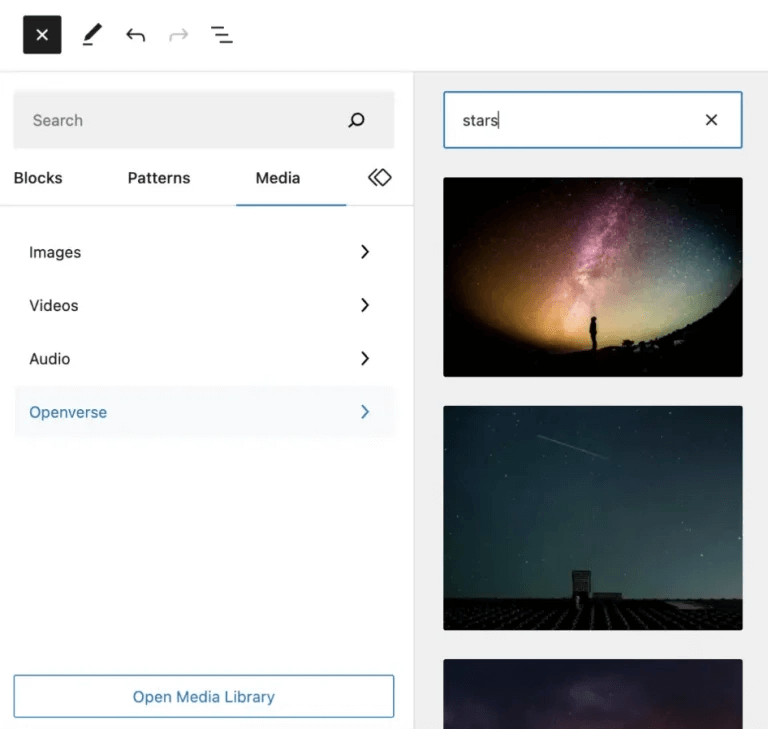Click the Open Media Library button

[204, 696]
